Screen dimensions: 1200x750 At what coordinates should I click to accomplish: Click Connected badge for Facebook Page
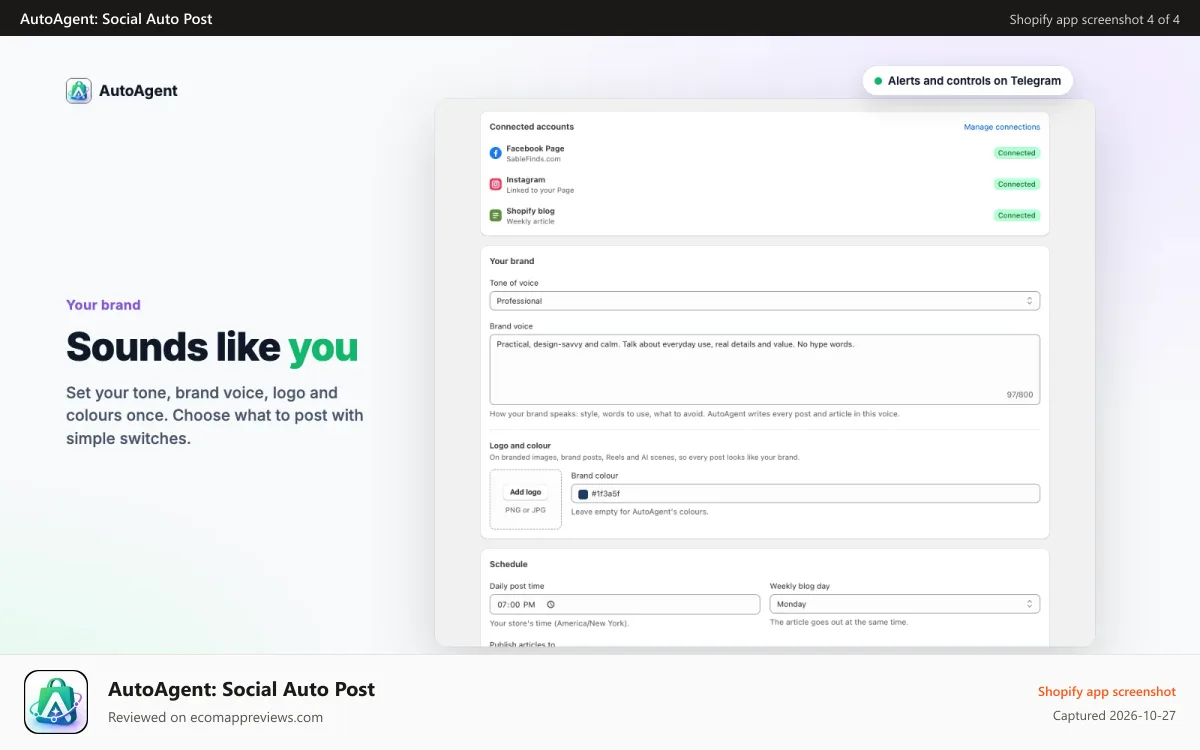click(x=1016, y=153)
